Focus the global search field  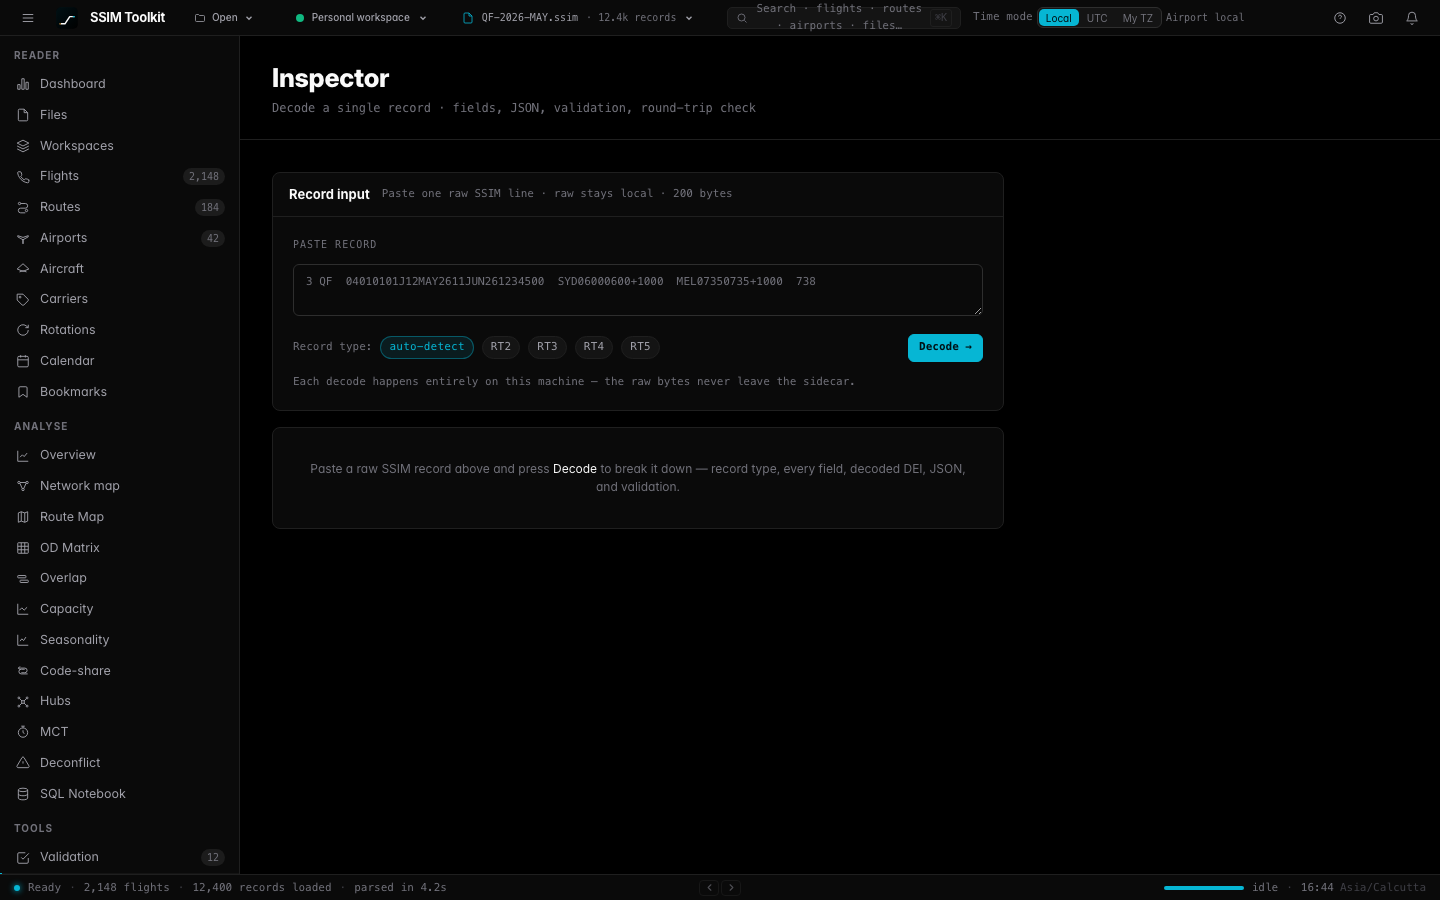coord(844,18)
